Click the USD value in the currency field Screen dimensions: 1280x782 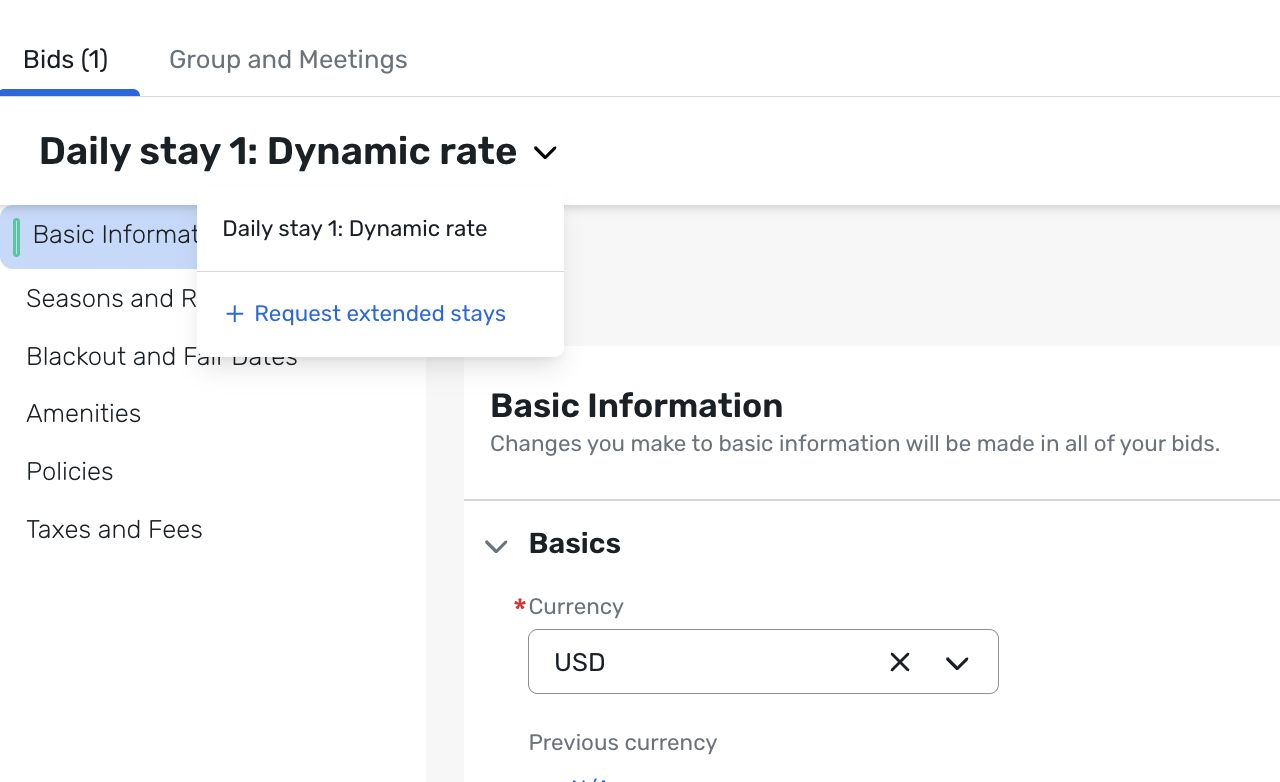tap(580, 663)
